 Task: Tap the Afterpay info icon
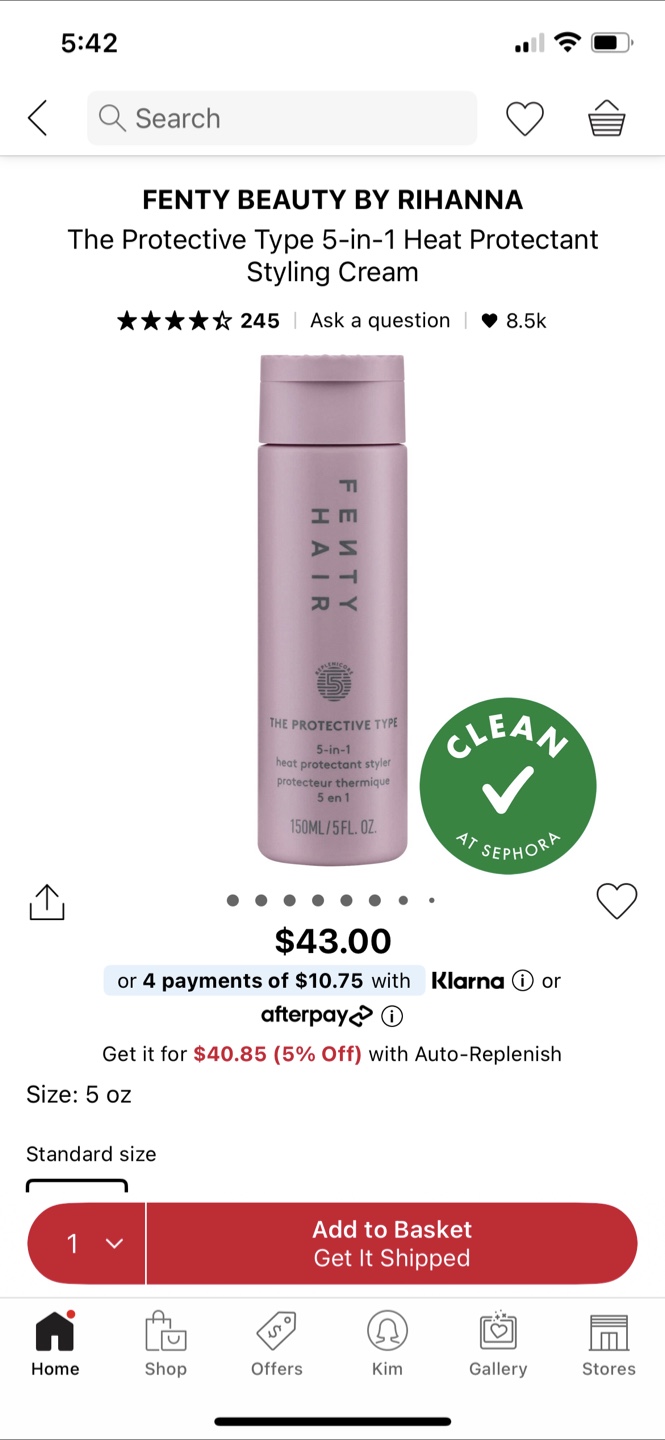[392, 1016]
